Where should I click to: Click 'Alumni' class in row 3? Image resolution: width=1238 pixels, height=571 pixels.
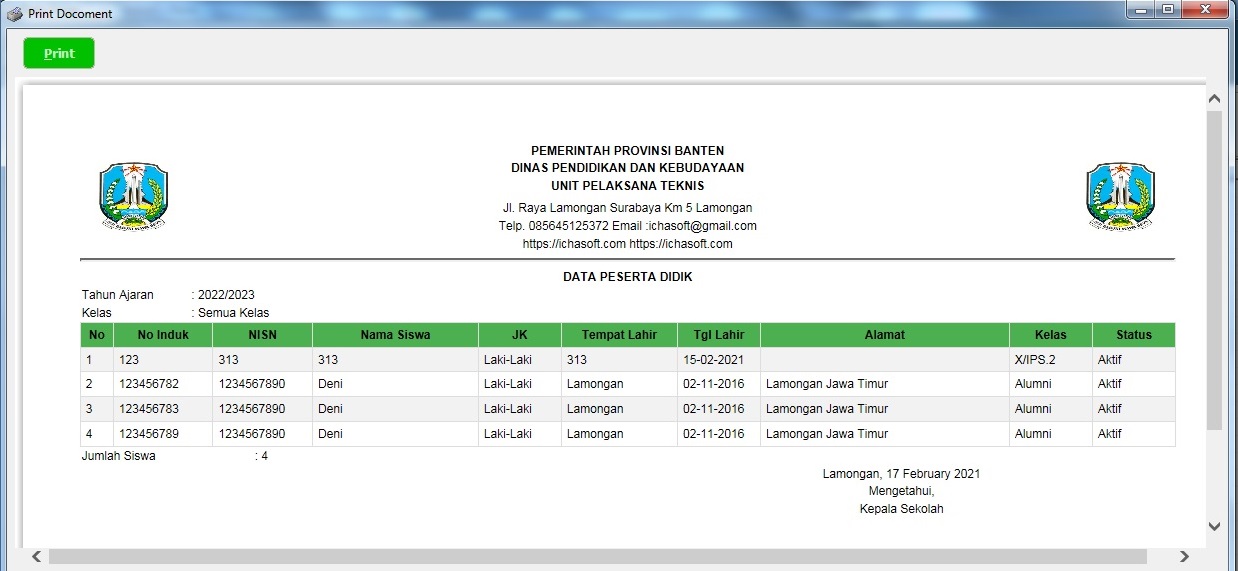pyautogui.click(x=1033, y=409)
